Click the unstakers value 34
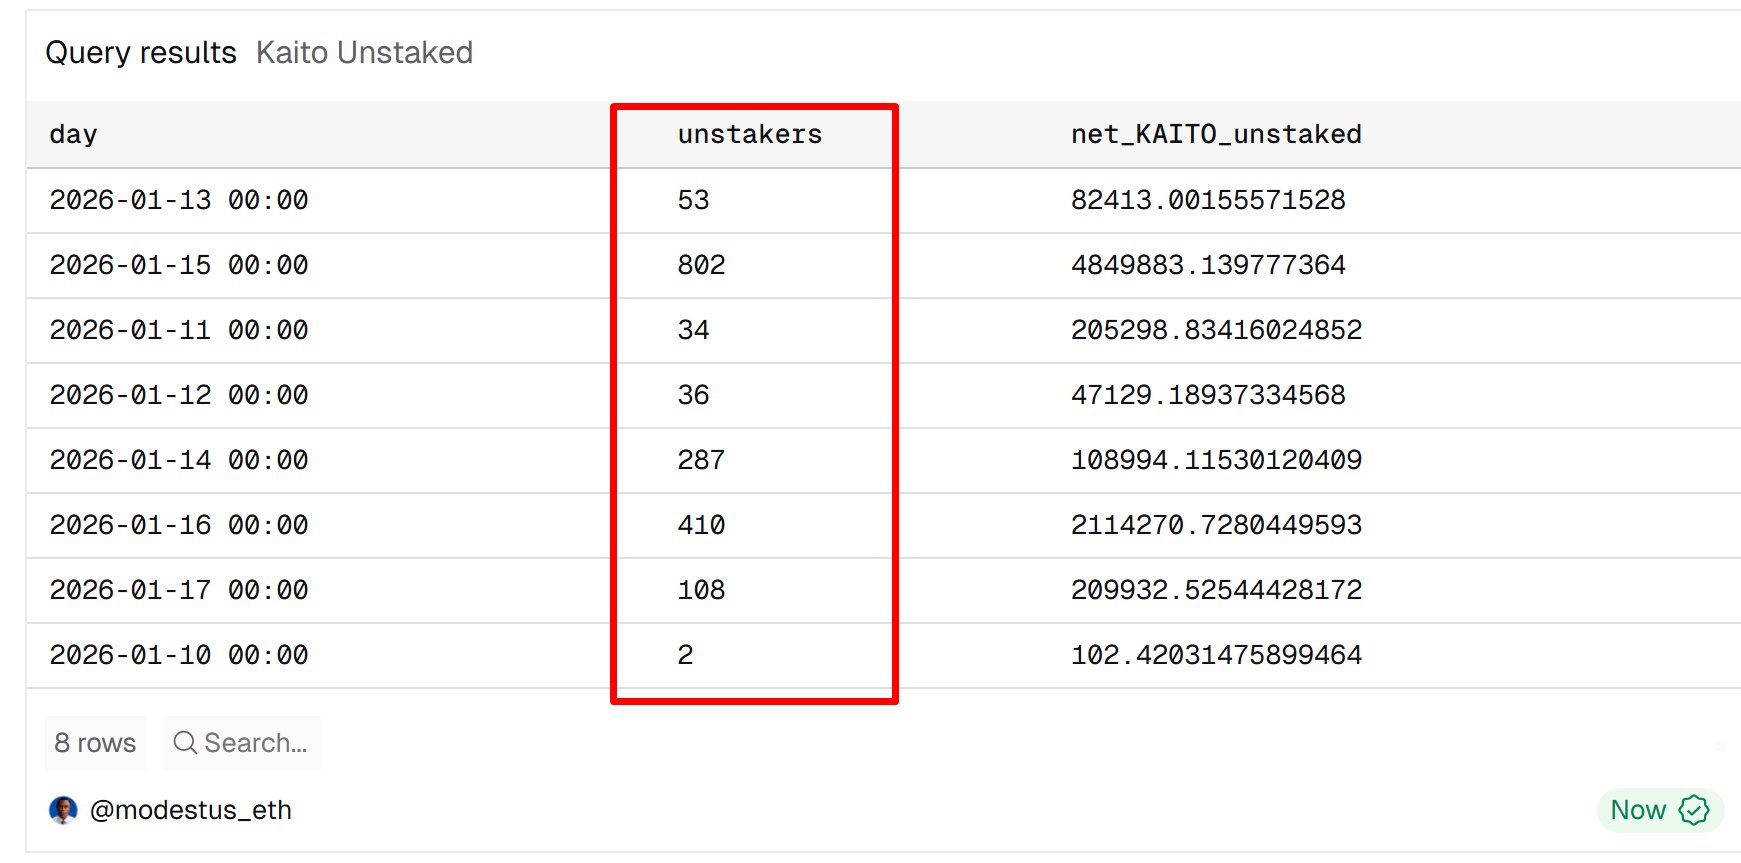Image resolution: width=1741 pixels, height=863 pixels. coord(693,330)
